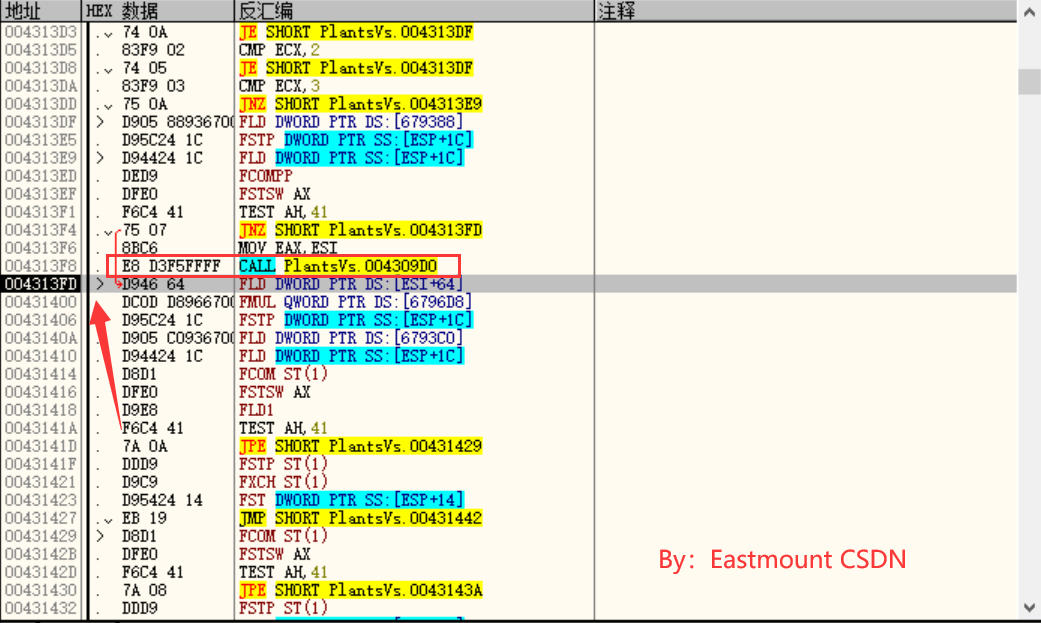Image resolution: width=1041 pixels, height=623 pixels.
Task: Select FLD DWORD PTR DS:[679388] line
Action: [351, 122]
